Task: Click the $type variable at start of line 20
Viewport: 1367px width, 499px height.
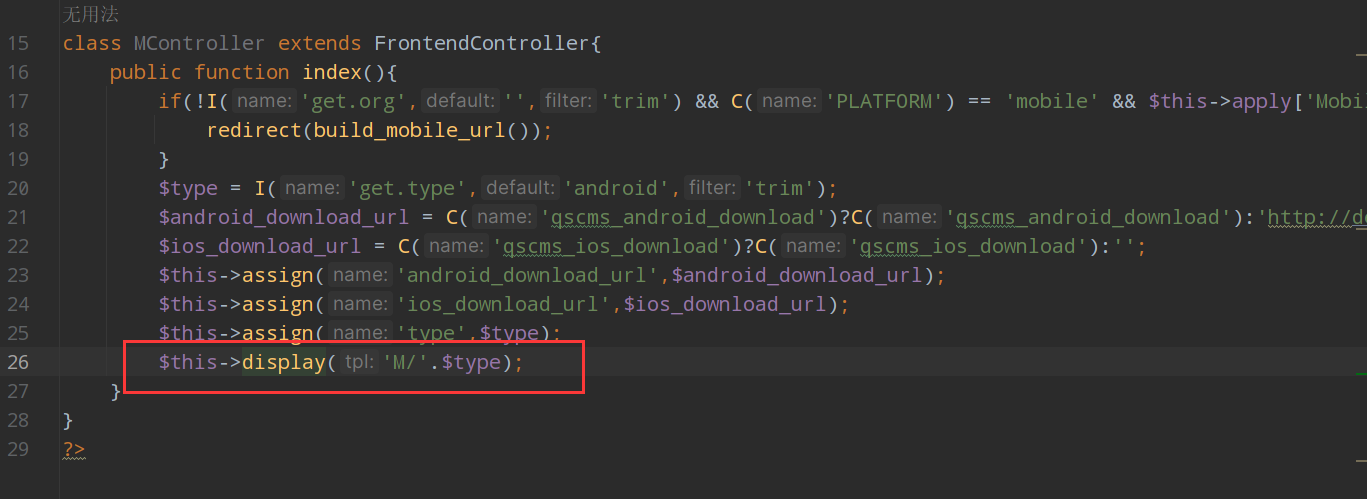Action: pos(188,188)
